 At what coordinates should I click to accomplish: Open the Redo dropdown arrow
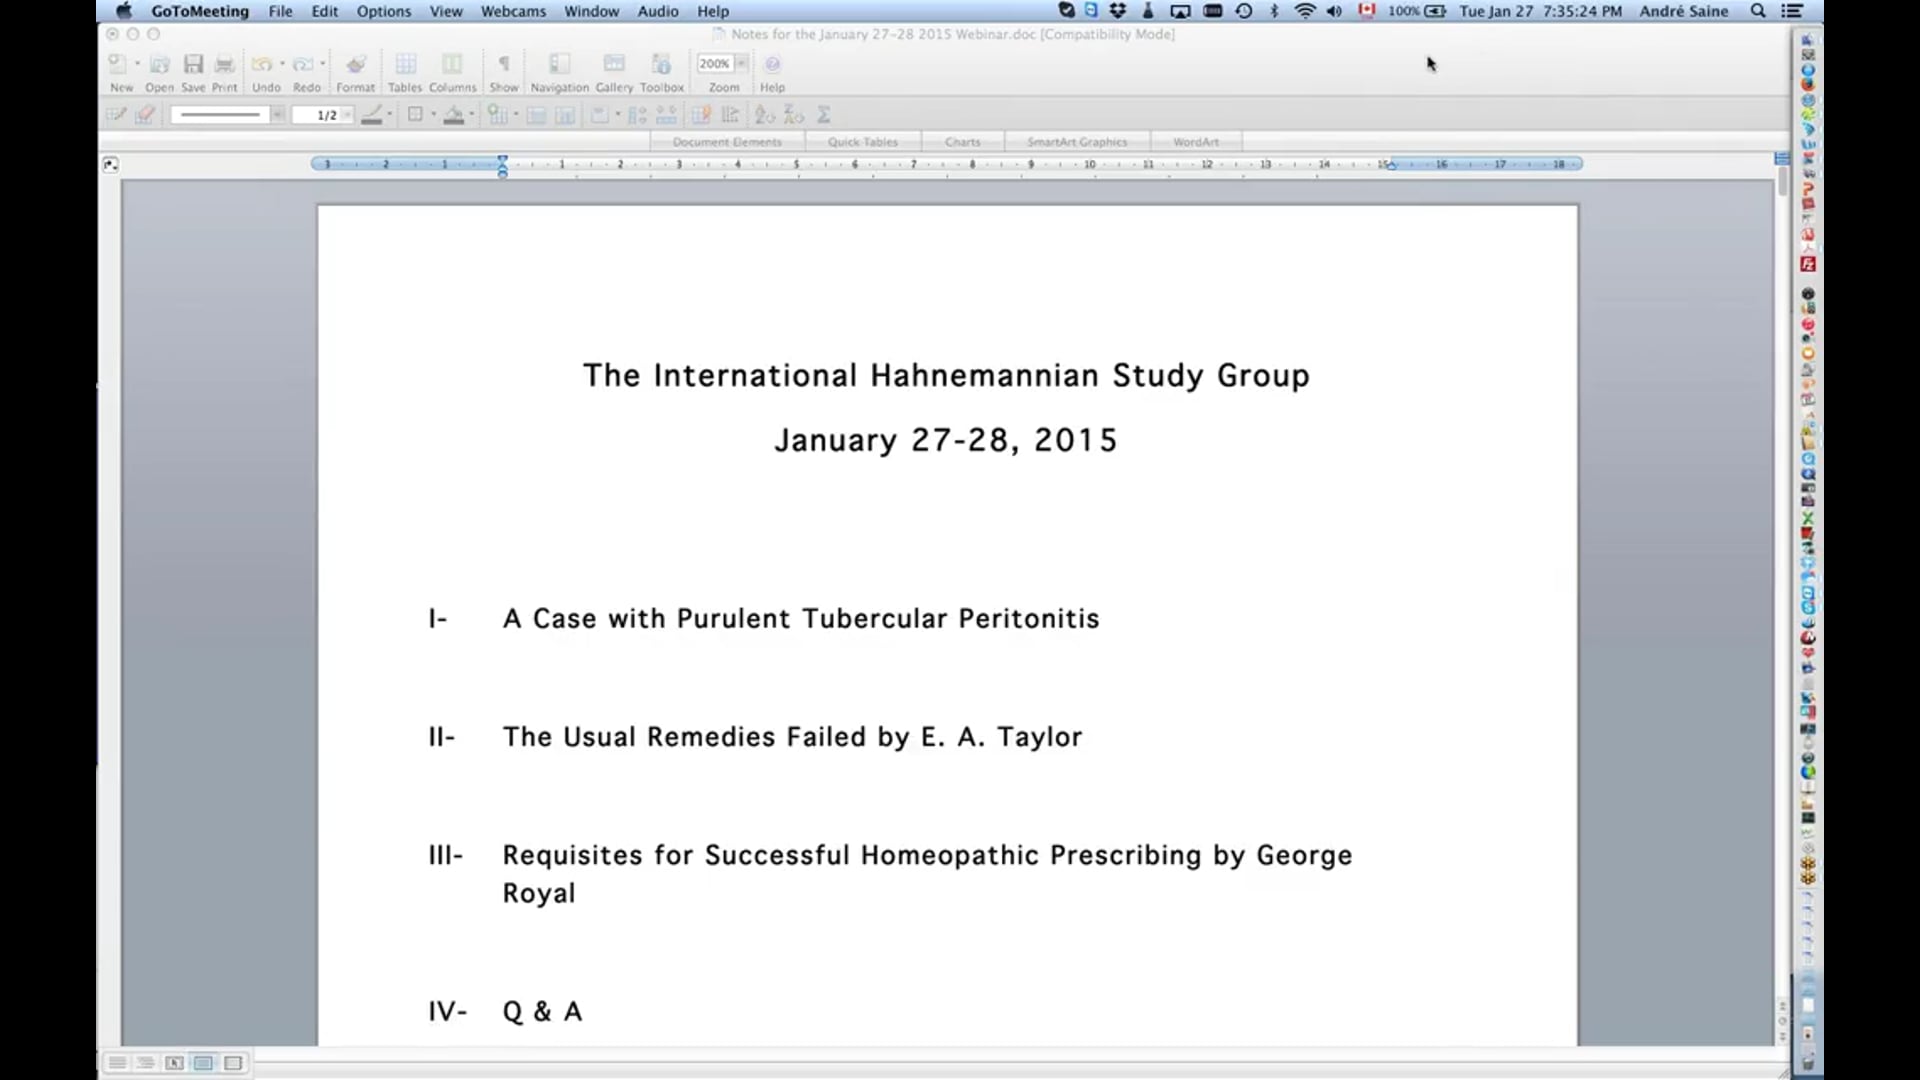pyautogui.click(x=322, y=63)
